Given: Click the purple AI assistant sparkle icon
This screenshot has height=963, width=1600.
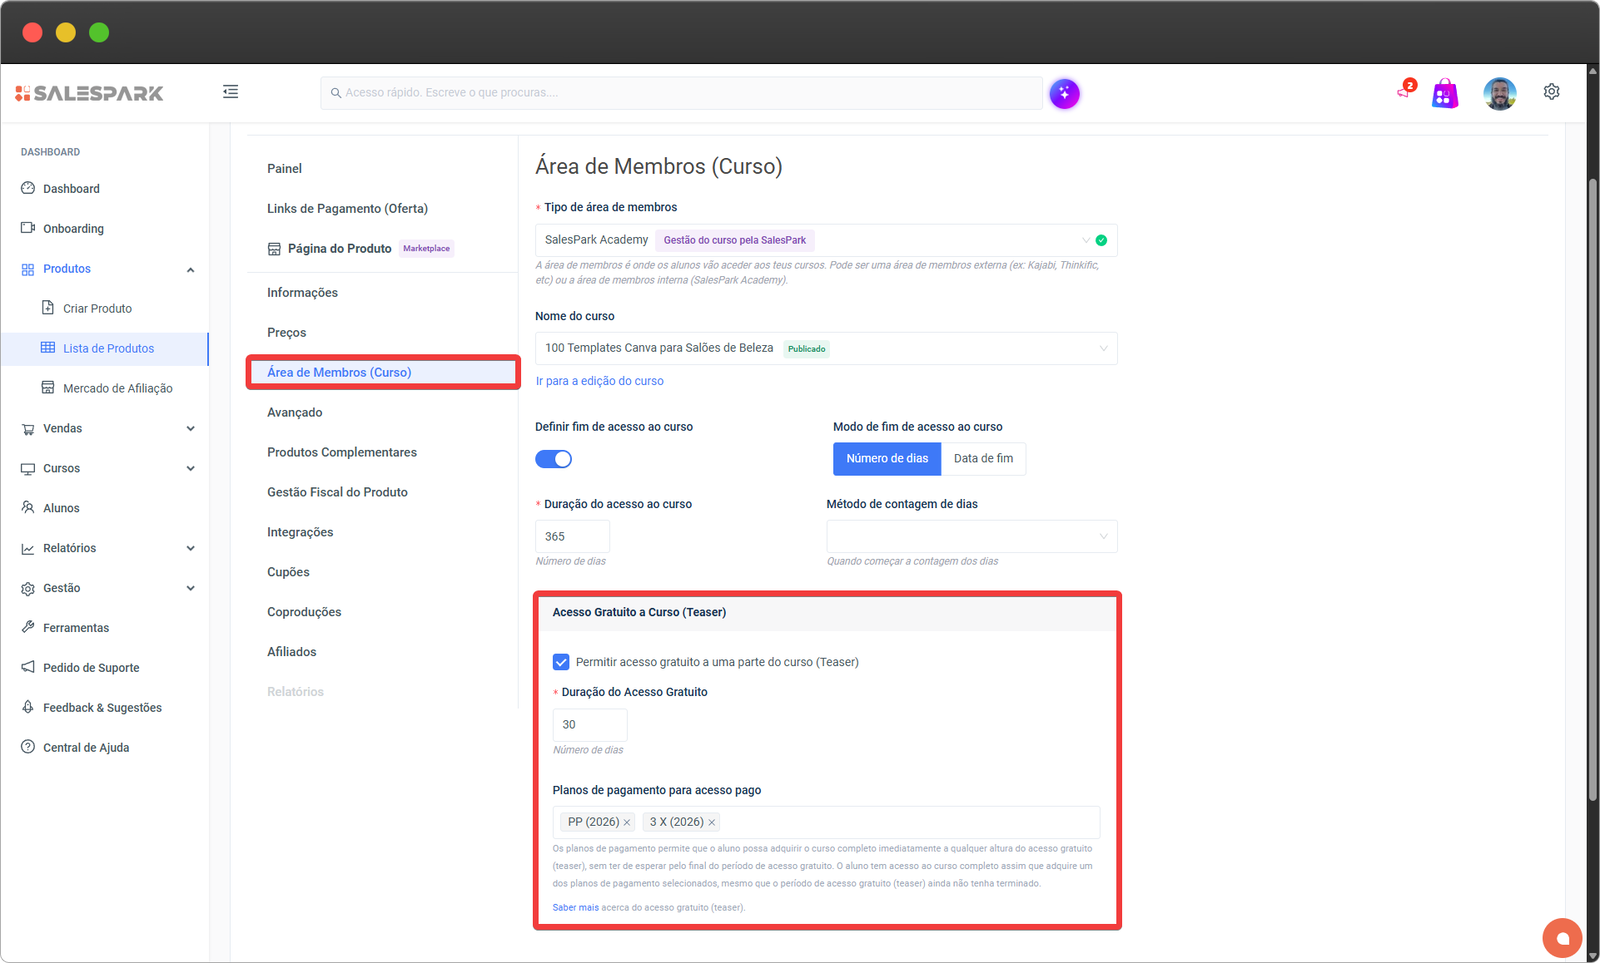Looking at the screenshot, I should pyautogui.click(x=1064, y=93).
